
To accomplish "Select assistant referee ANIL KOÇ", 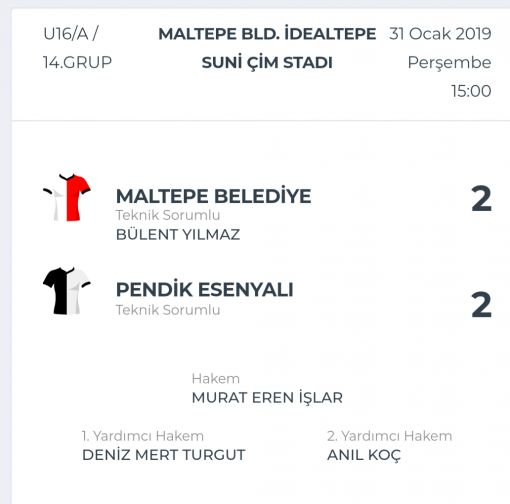I will [x=364, y=455].
